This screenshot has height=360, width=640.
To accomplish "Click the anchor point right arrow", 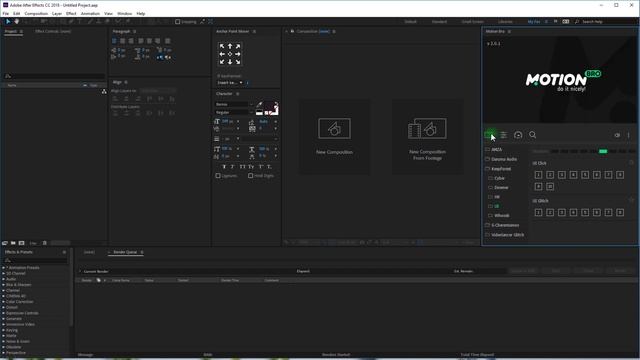I will [238, 54].
